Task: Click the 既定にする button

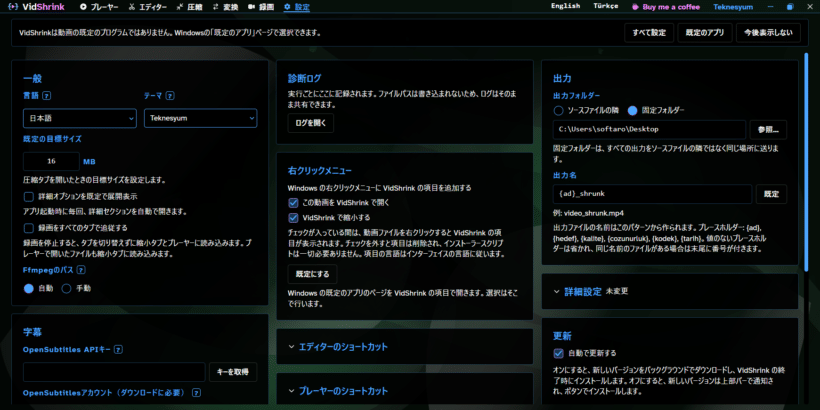Action: 312,274
